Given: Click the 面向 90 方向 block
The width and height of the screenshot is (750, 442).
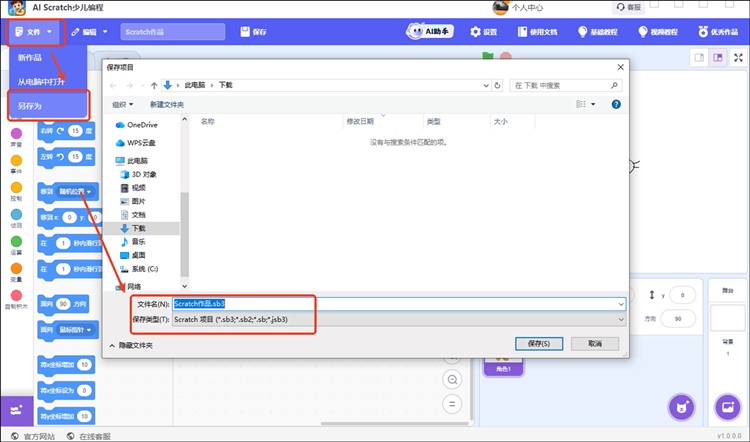Looking at the screenshot, I should (63, 304).
